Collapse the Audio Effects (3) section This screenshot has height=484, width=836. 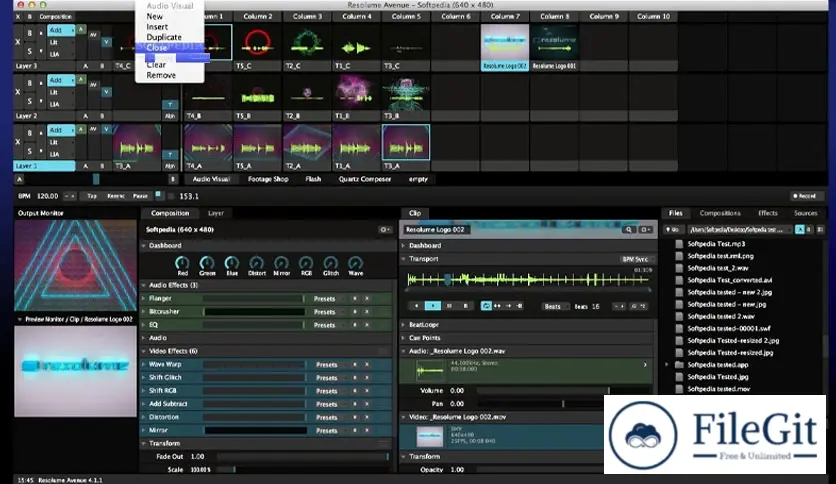144,286
